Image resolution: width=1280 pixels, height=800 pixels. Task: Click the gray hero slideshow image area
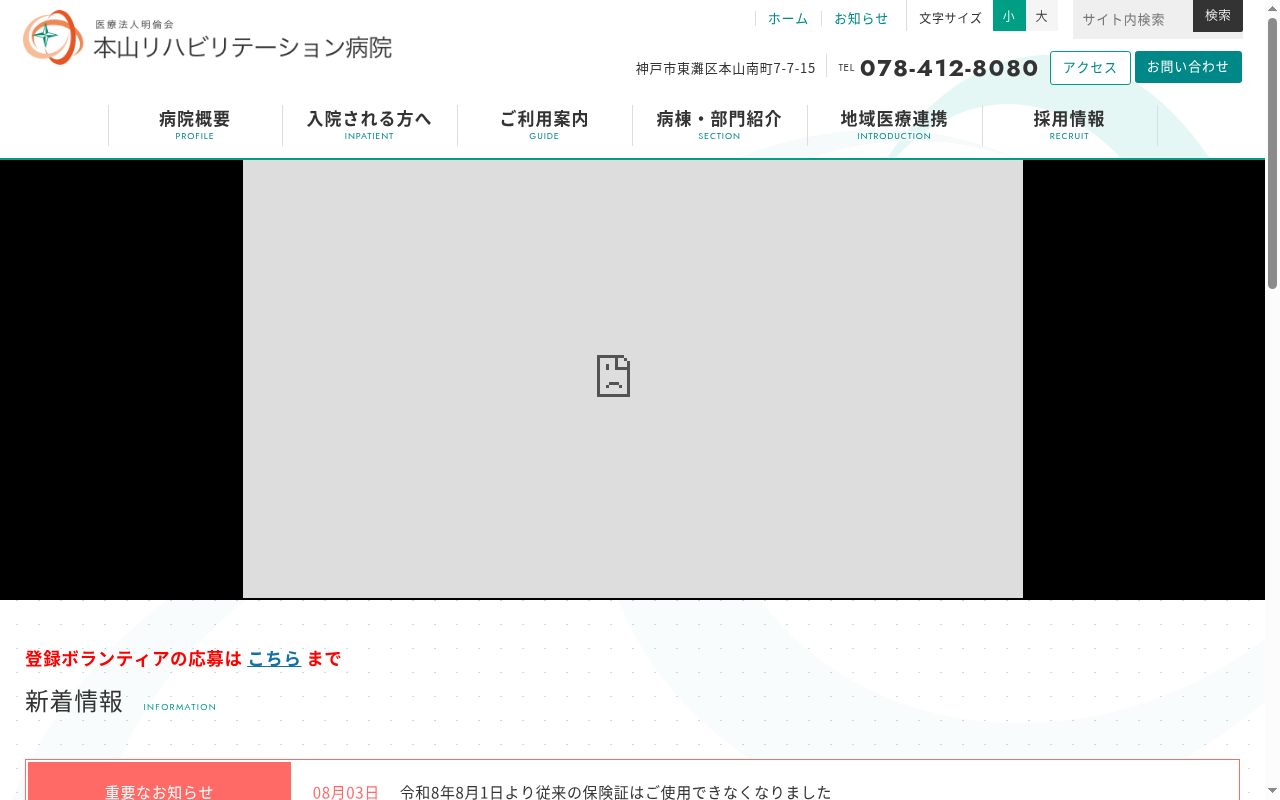tap(633, 379)
